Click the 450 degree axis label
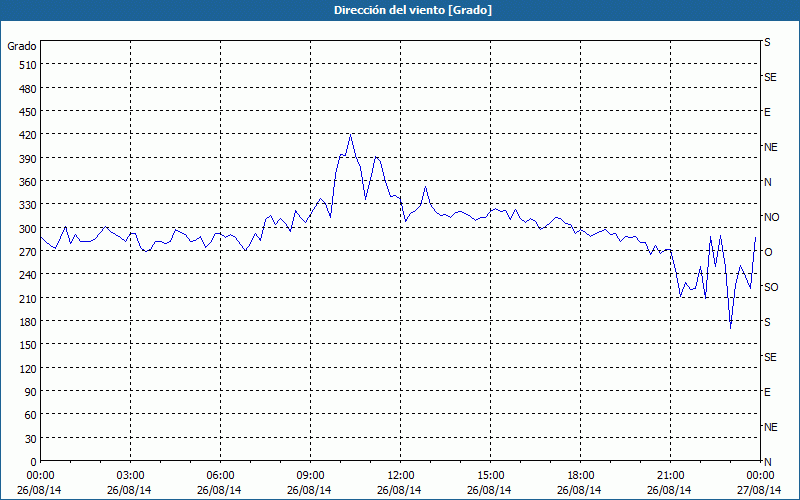Screen dimensions: 800x500 click(28, 112)
